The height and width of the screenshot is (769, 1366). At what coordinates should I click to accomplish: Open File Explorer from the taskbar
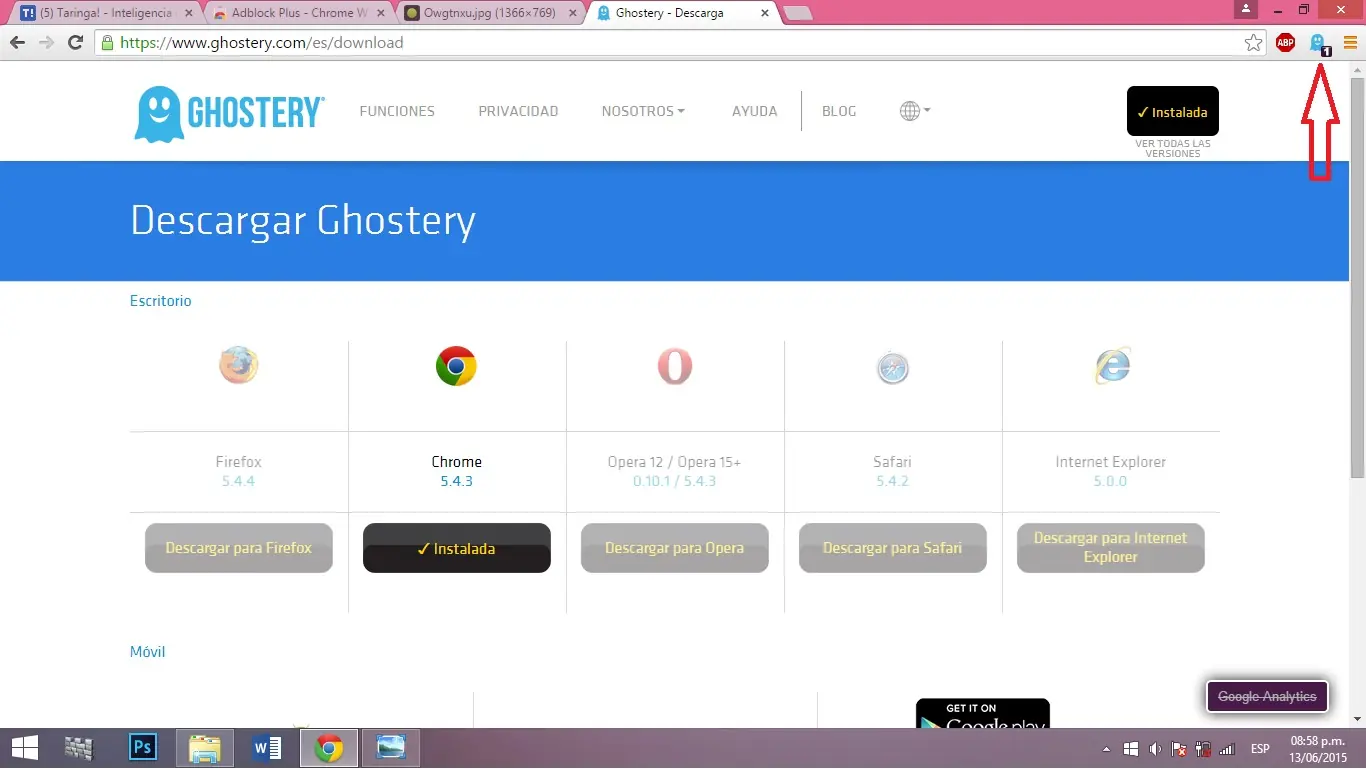tap(205, 747)
